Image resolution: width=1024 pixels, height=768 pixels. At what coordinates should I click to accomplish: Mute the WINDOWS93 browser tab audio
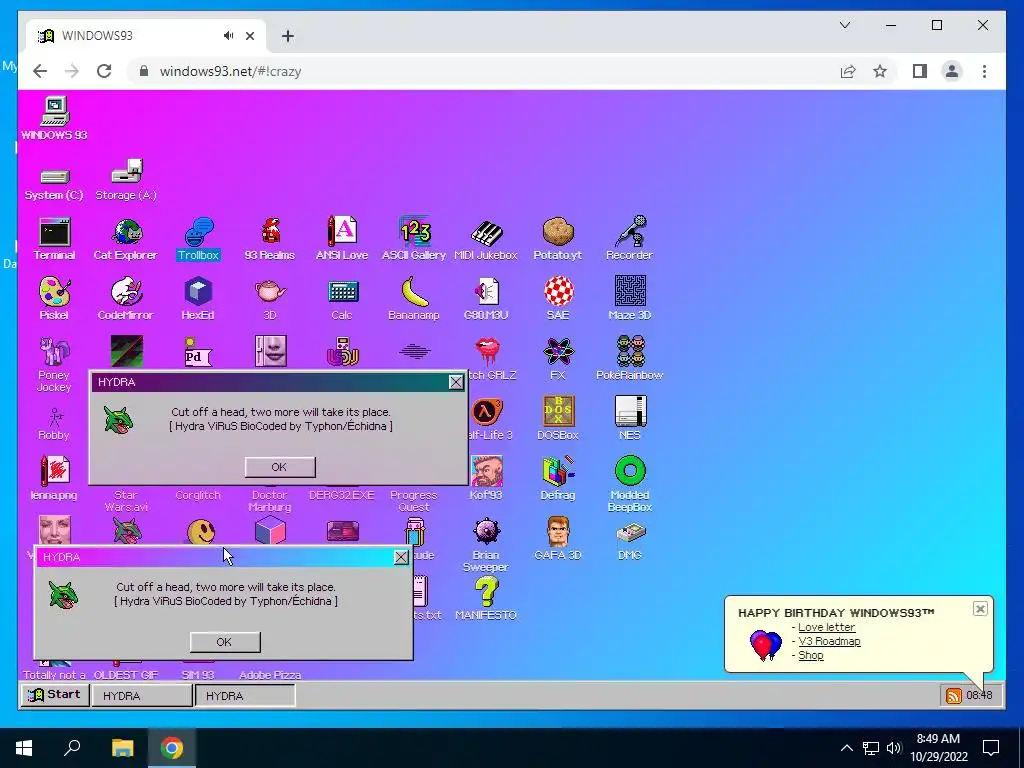coord(228,36)
